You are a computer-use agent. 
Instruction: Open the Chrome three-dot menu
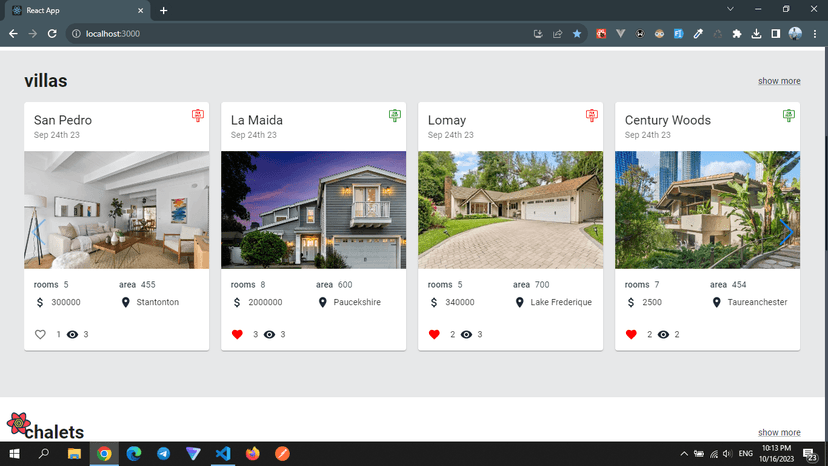tap(814, 33)
